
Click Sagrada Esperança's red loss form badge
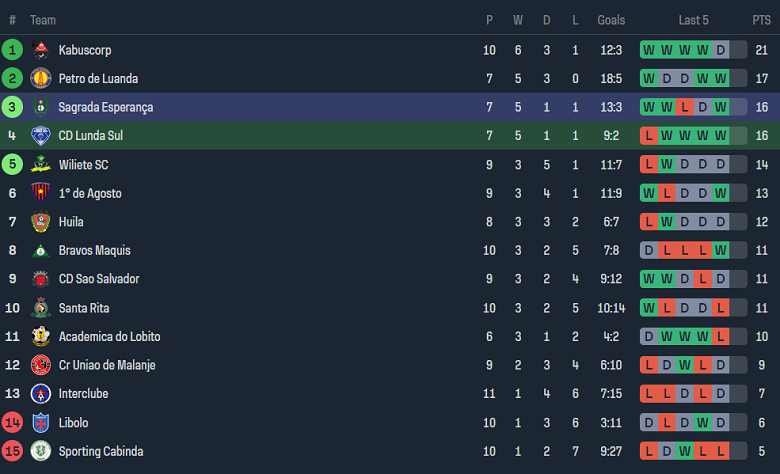coord(684,107)
